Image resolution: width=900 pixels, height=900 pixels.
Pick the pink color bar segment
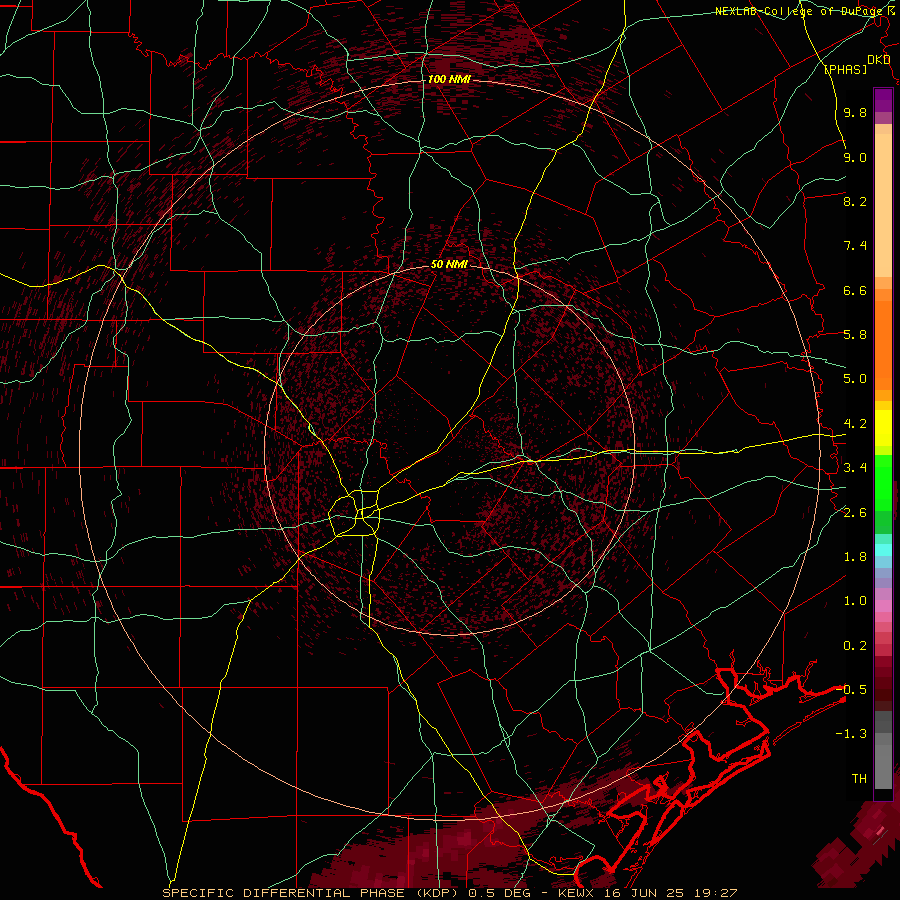pyautogui.click(x=883, y=606)
